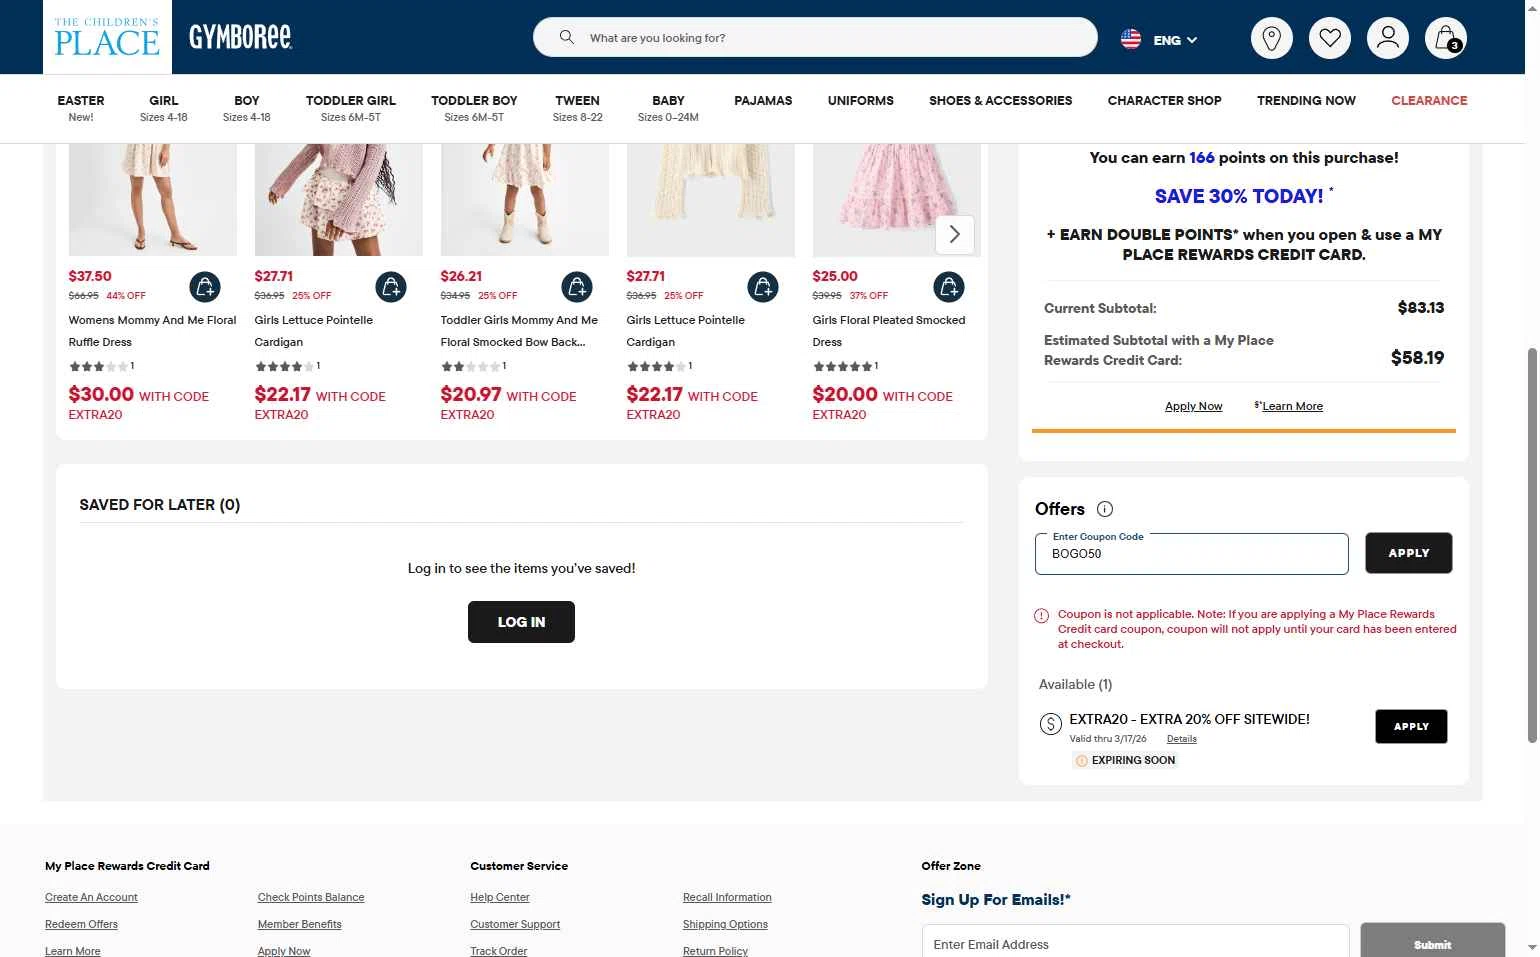
Task: Focus the search box
Action: click(815, 37)
